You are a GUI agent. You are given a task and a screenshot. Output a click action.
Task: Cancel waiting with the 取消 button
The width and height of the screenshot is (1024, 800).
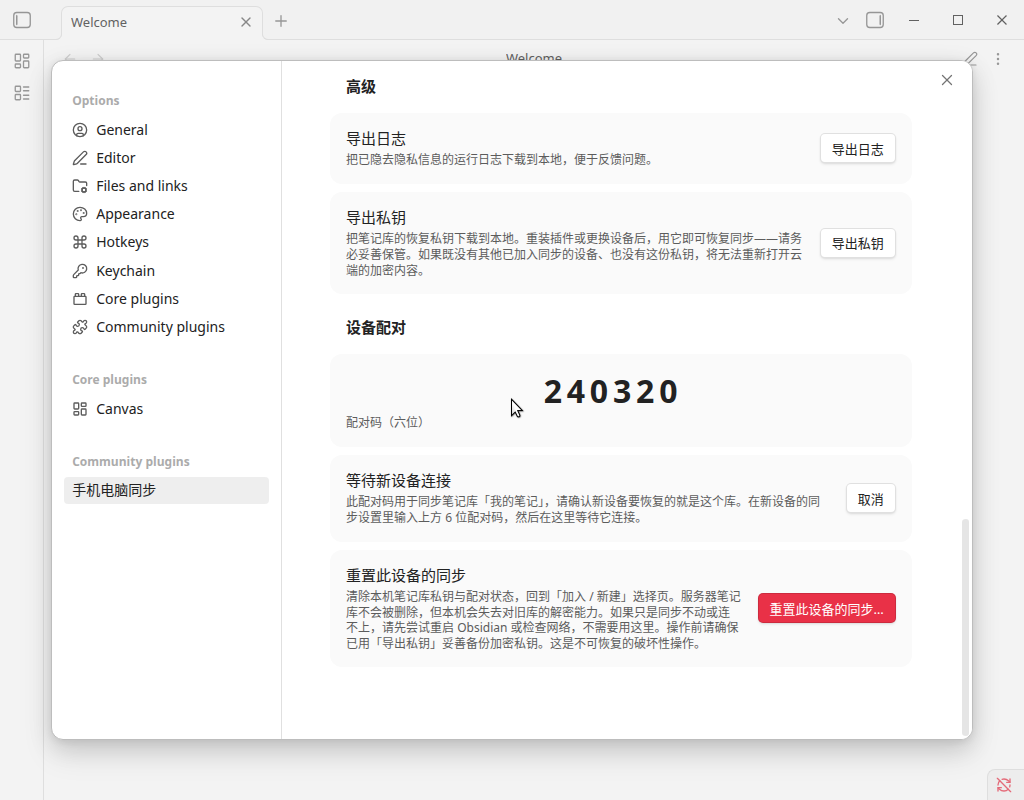[x=871, y=499]
